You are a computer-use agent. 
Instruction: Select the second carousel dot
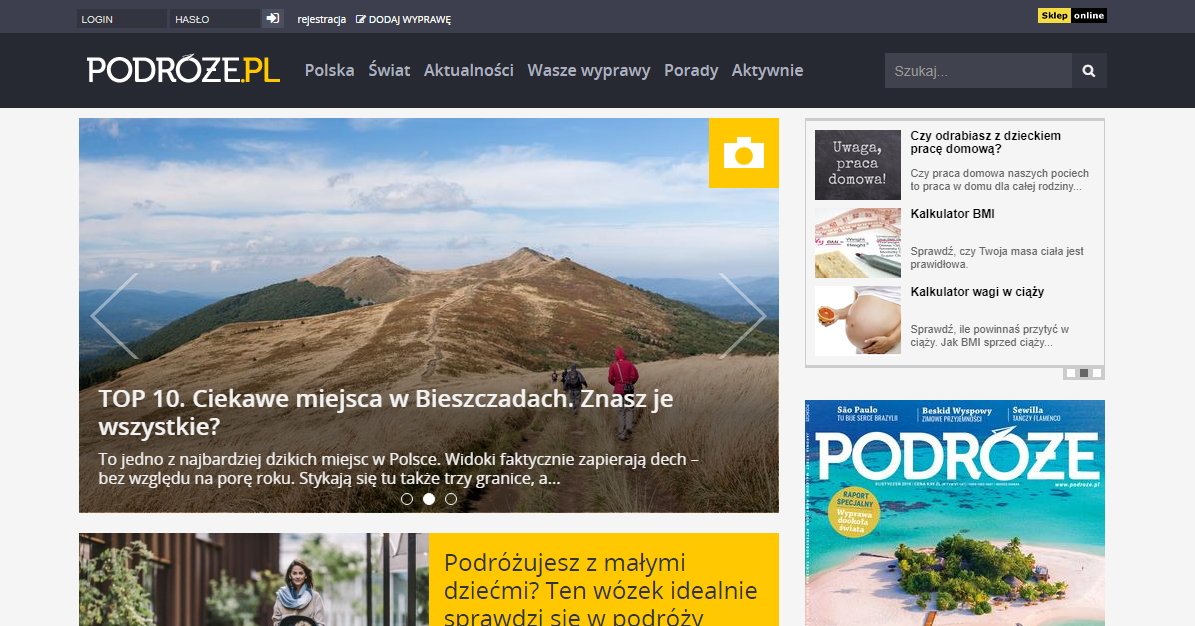[x=429, y=499]
